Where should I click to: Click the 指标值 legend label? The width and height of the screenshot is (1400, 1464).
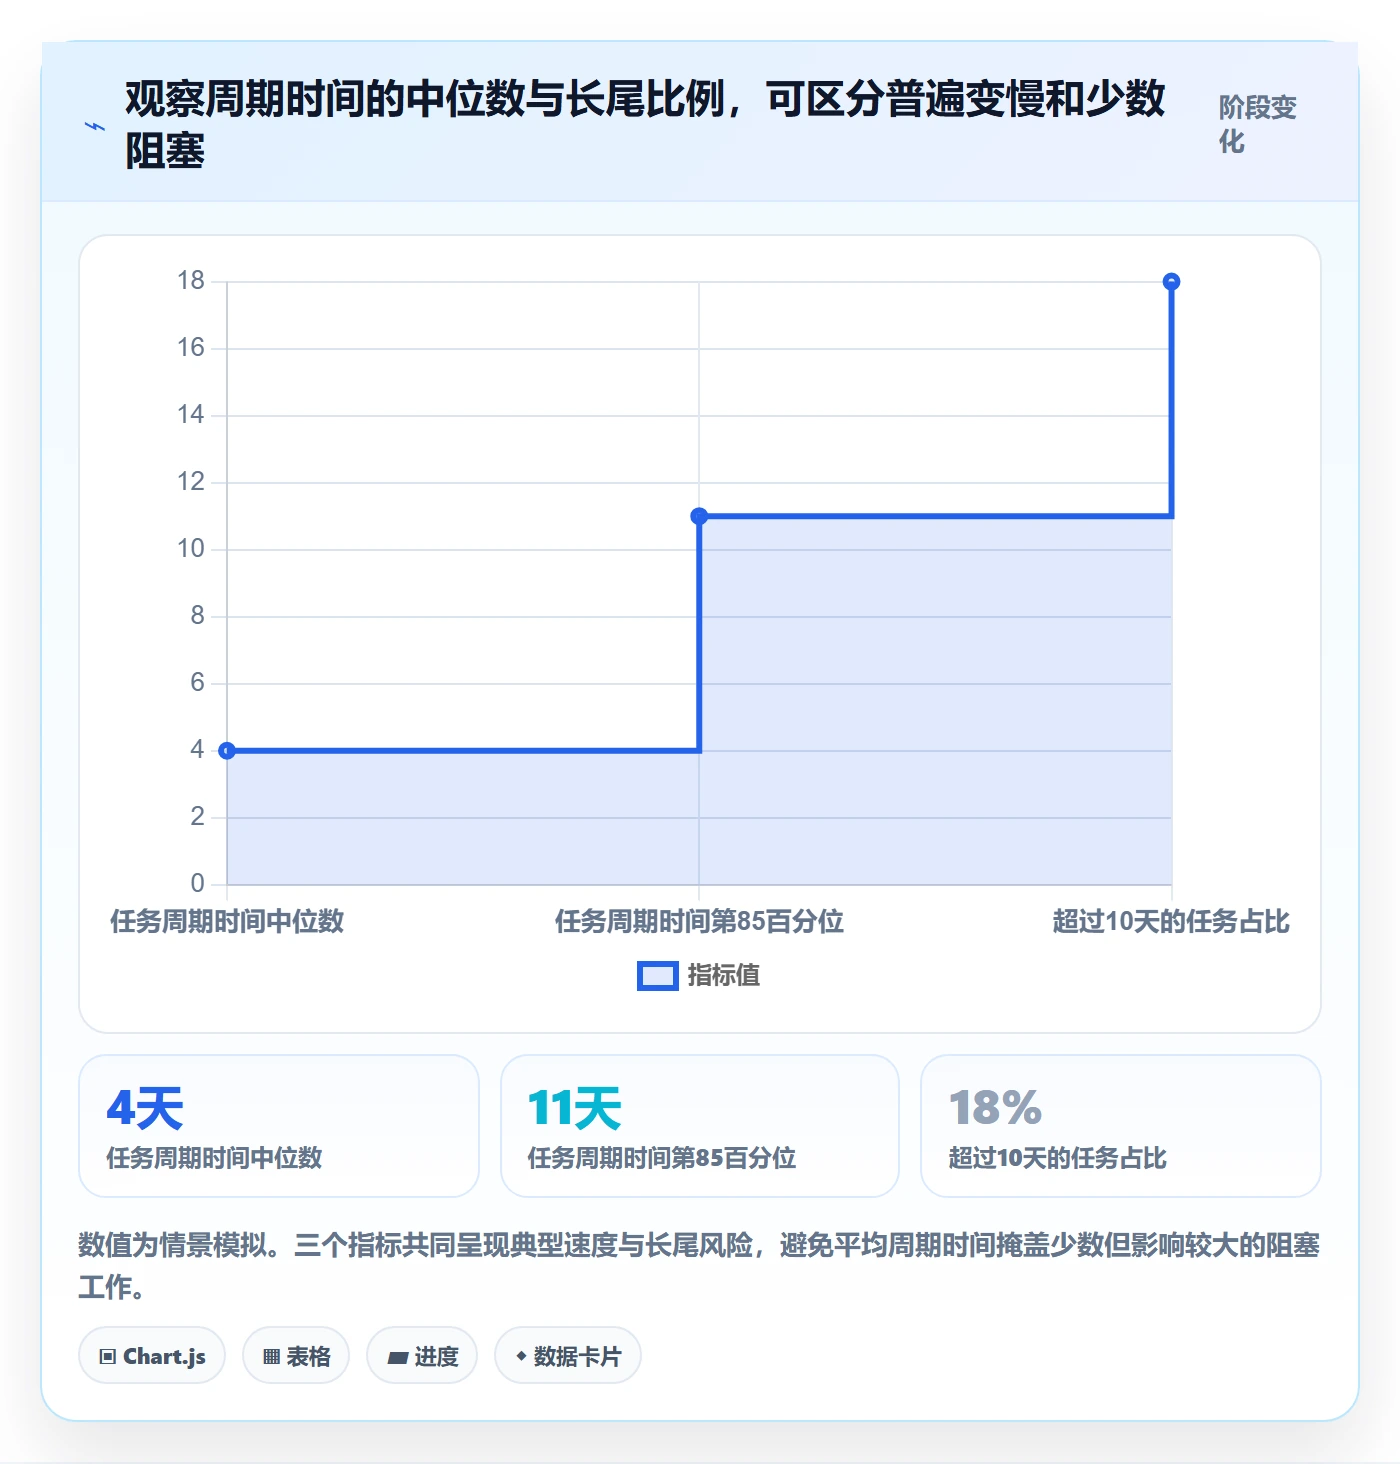point(723,976)
